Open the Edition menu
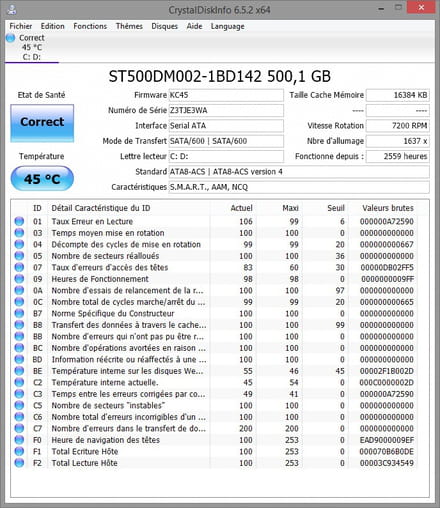The height and width of the screenshot is (508, 440). click(52, 26)
